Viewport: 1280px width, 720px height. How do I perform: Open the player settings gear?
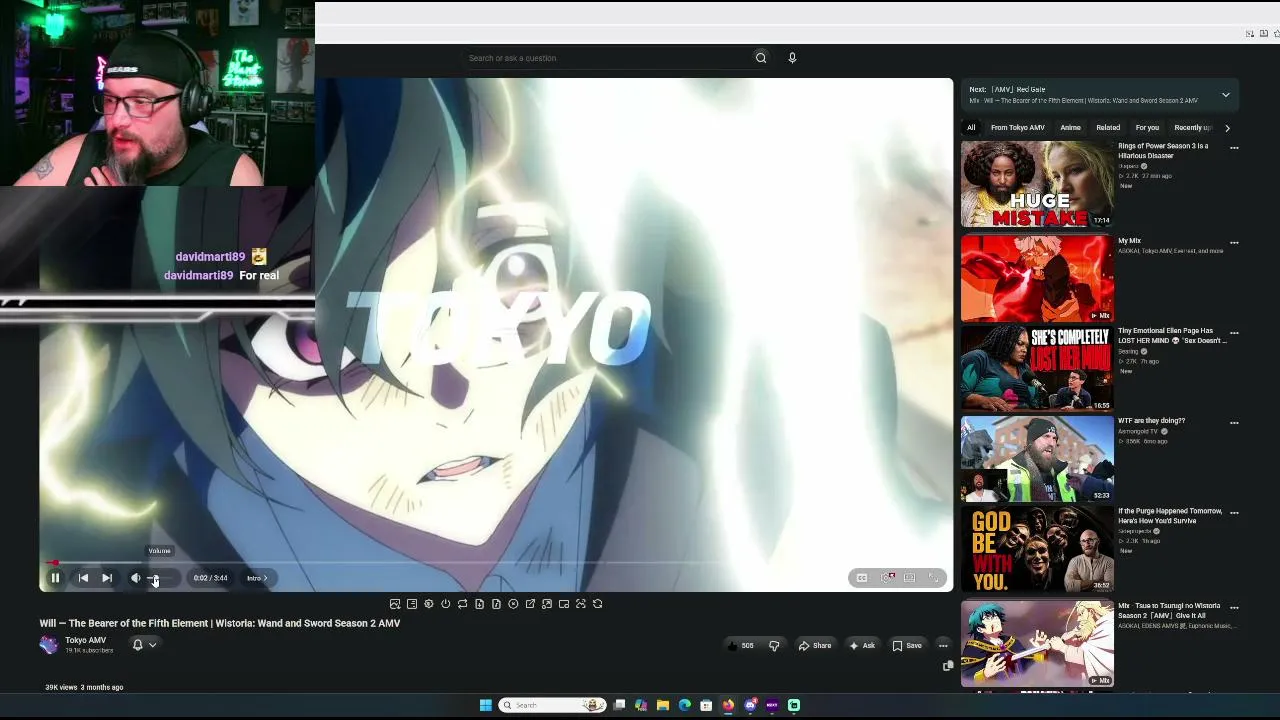click(x=887, y=578)
